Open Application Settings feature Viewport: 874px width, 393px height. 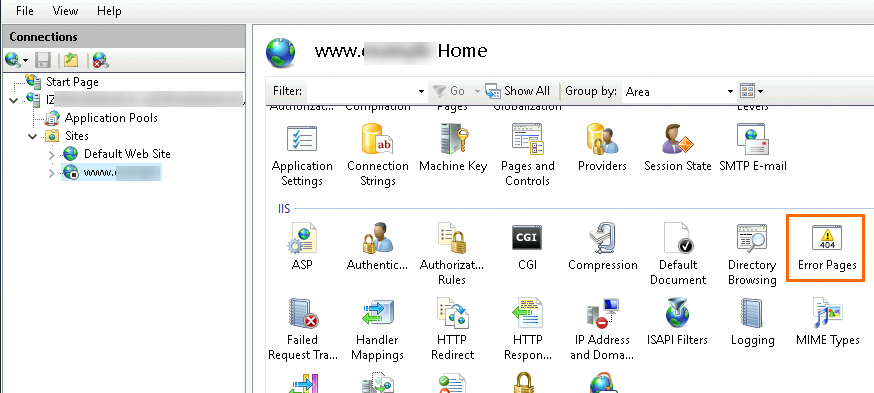302,156
